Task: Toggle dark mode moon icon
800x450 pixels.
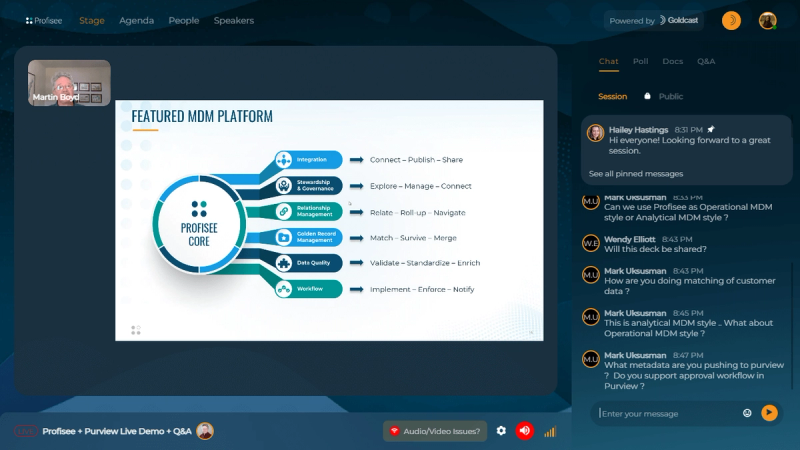Action: click(x=731, y=20)
